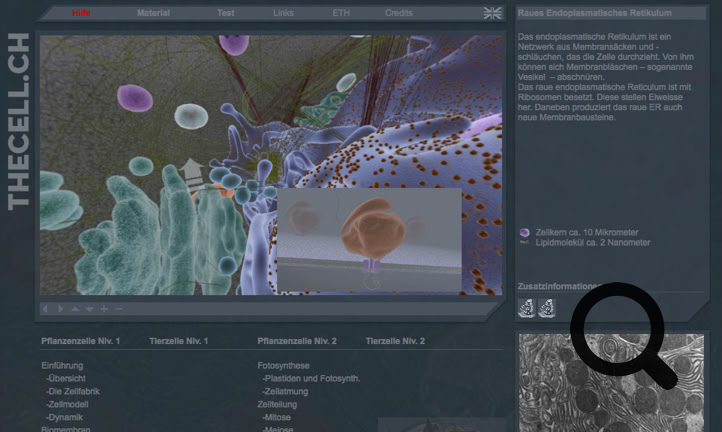The image size is (722, 432).
Task: Open the Credits menu item
Action: point(398,13)
